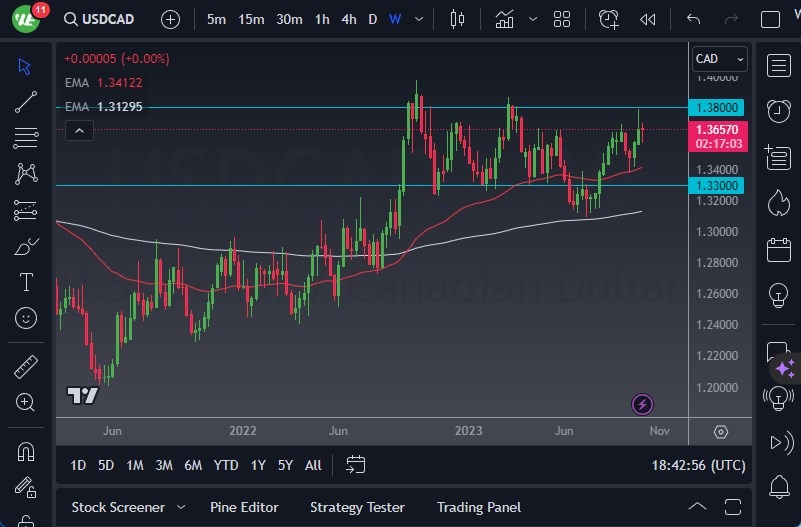
Task: Activate the zoom in tool
Action: pos(25,402)
